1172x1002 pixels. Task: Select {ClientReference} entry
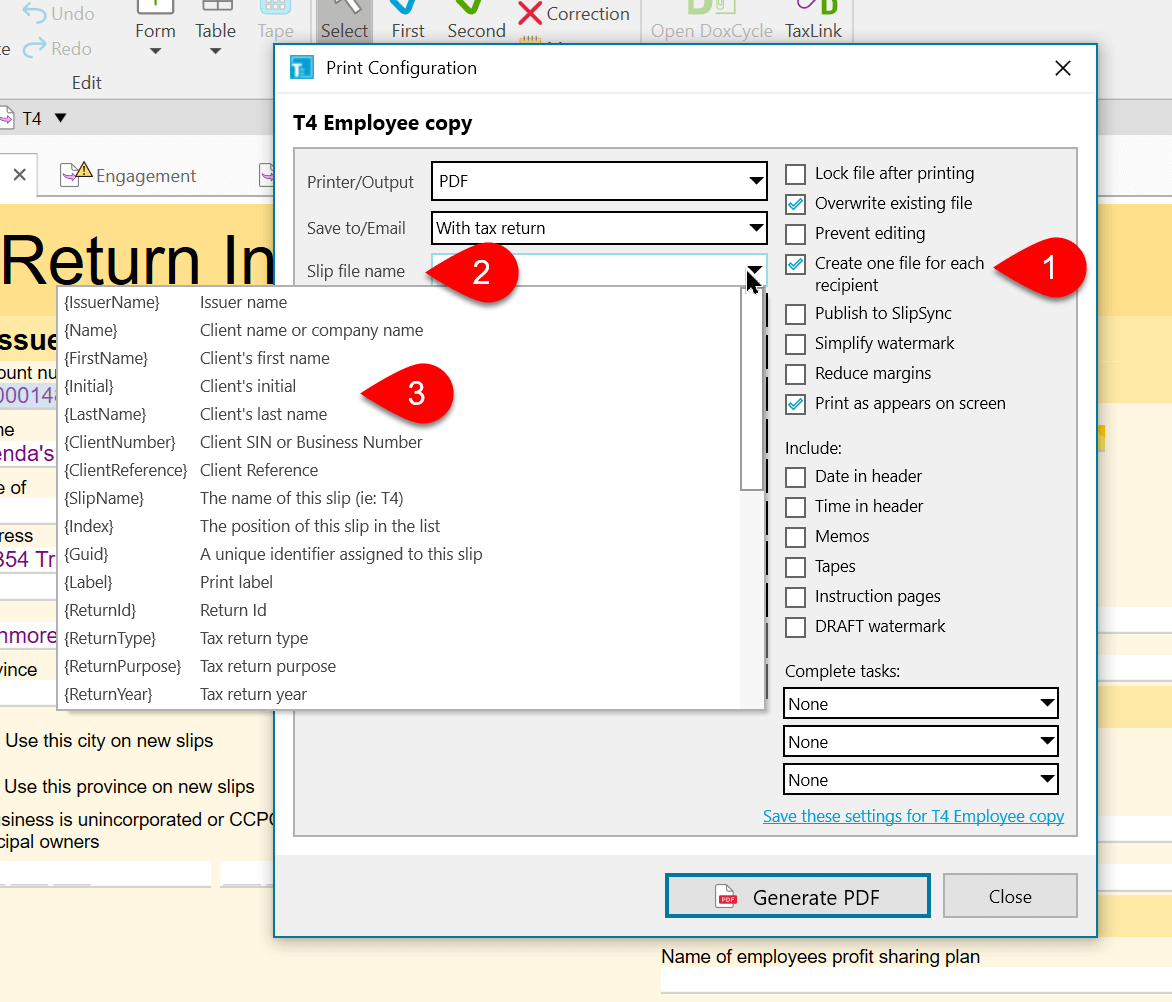(x=400, y=470)
